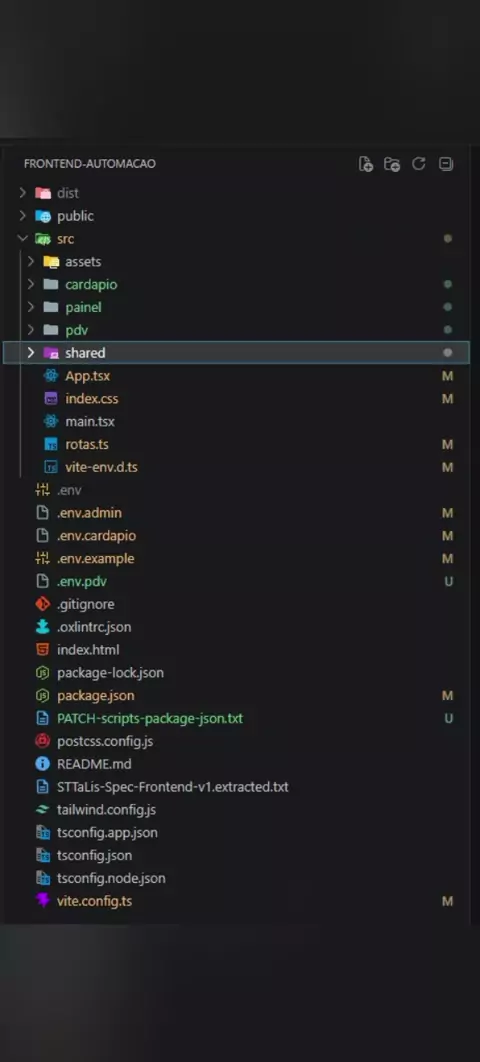Click the Tailwind icon beside tailwind.config.js
This screenshot has height=1062, width=480.
pyautogui.click(x=43, y=809)
